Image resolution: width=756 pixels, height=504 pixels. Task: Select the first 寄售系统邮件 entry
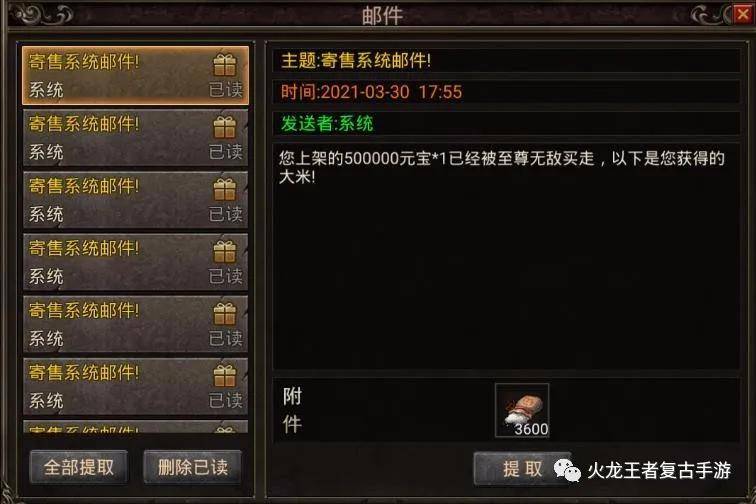135,76
